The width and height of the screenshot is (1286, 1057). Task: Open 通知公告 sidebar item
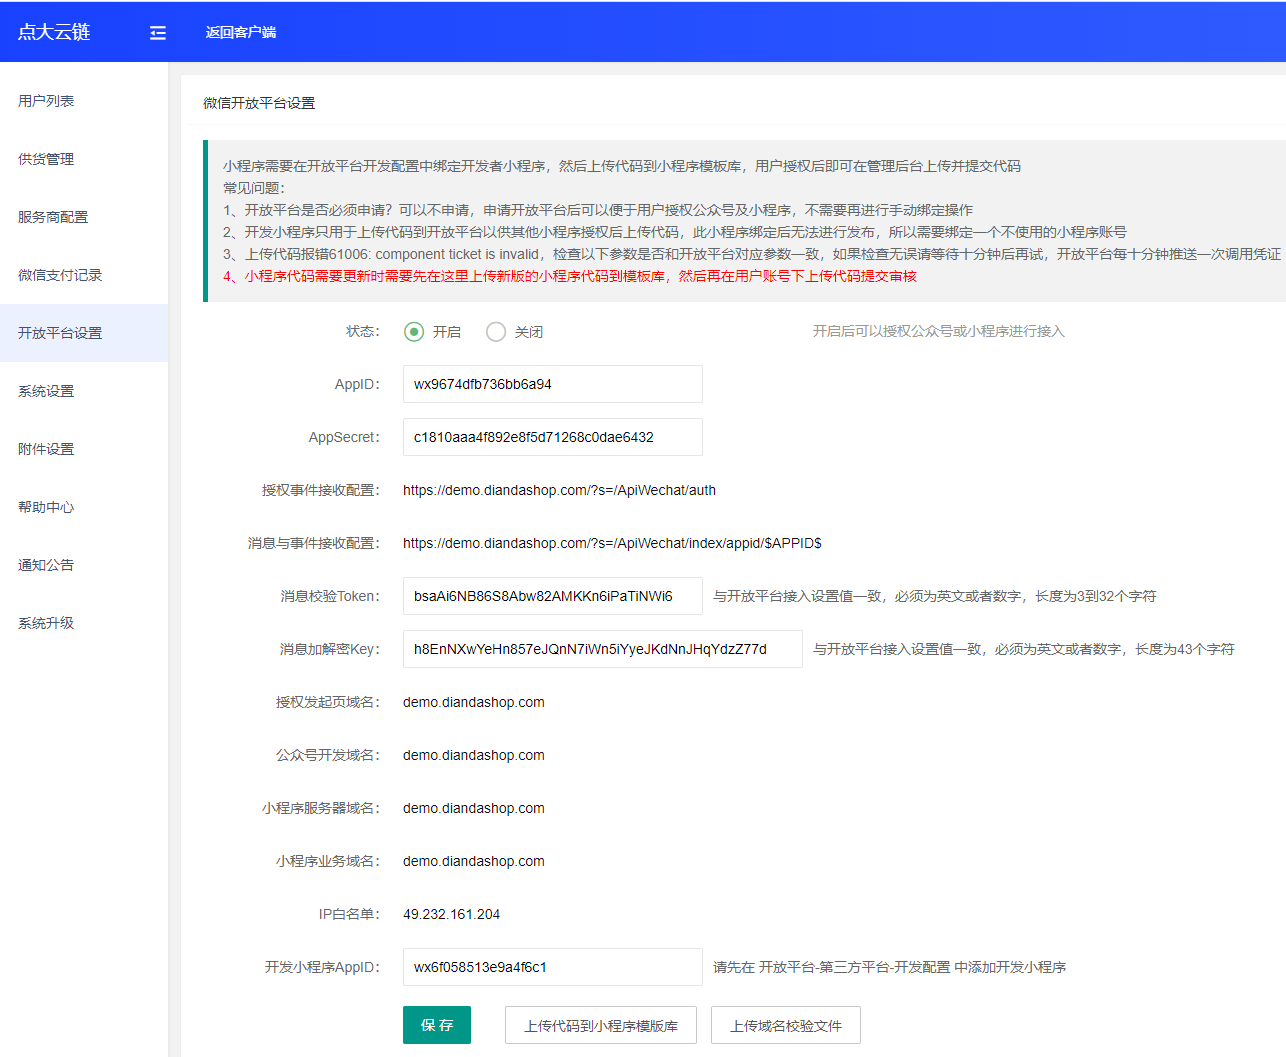(84, 565)
